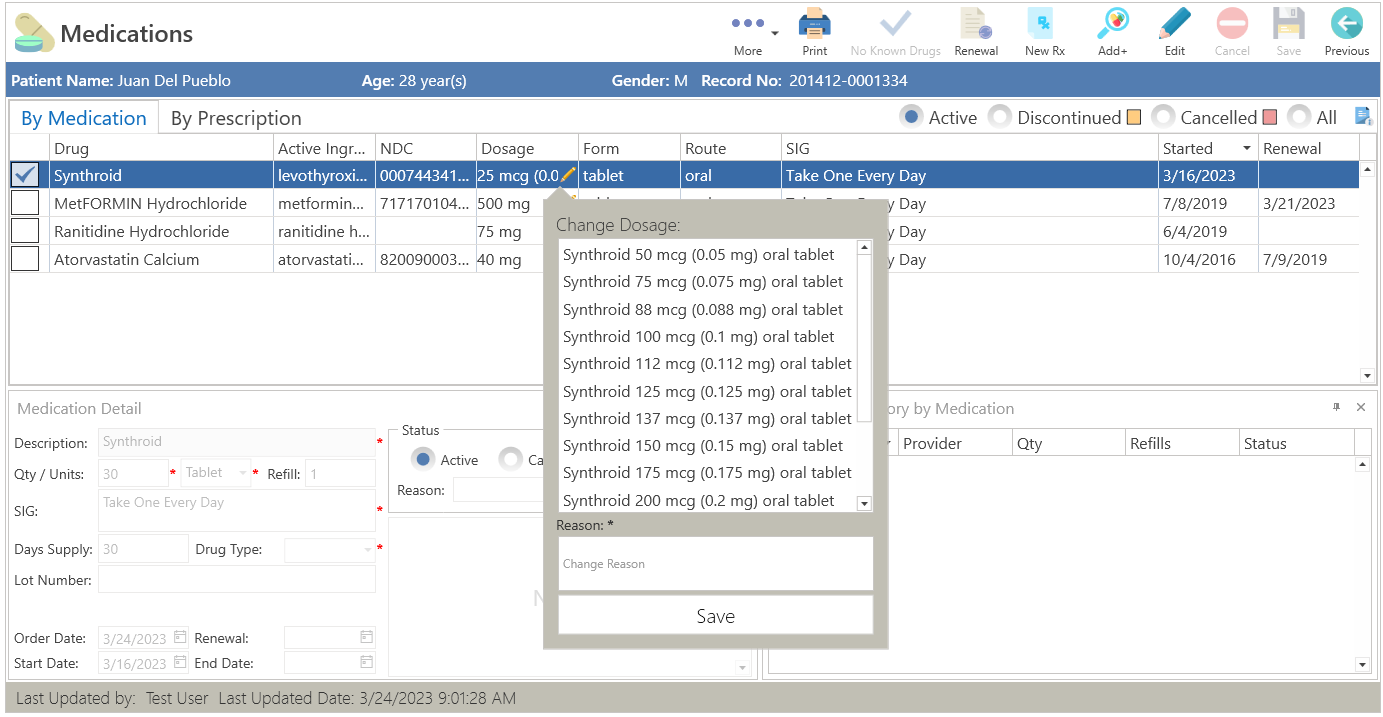Select Synthroid 125 mcg (0.125 mg) oral tablet
The image size is (1383, 717).
click(707, 392)
